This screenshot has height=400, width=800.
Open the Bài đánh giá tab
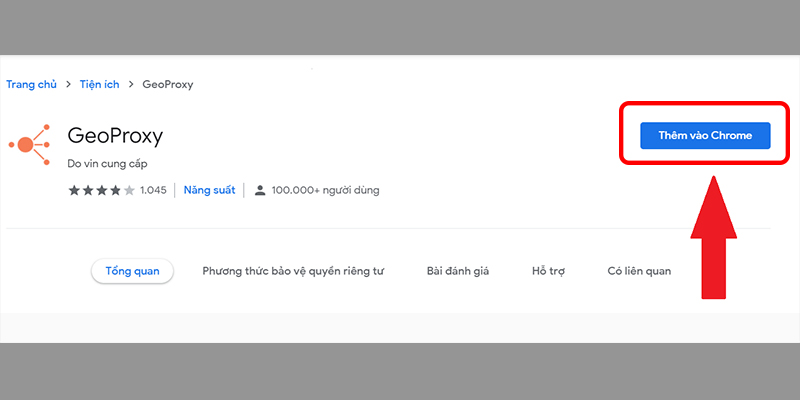458,271
